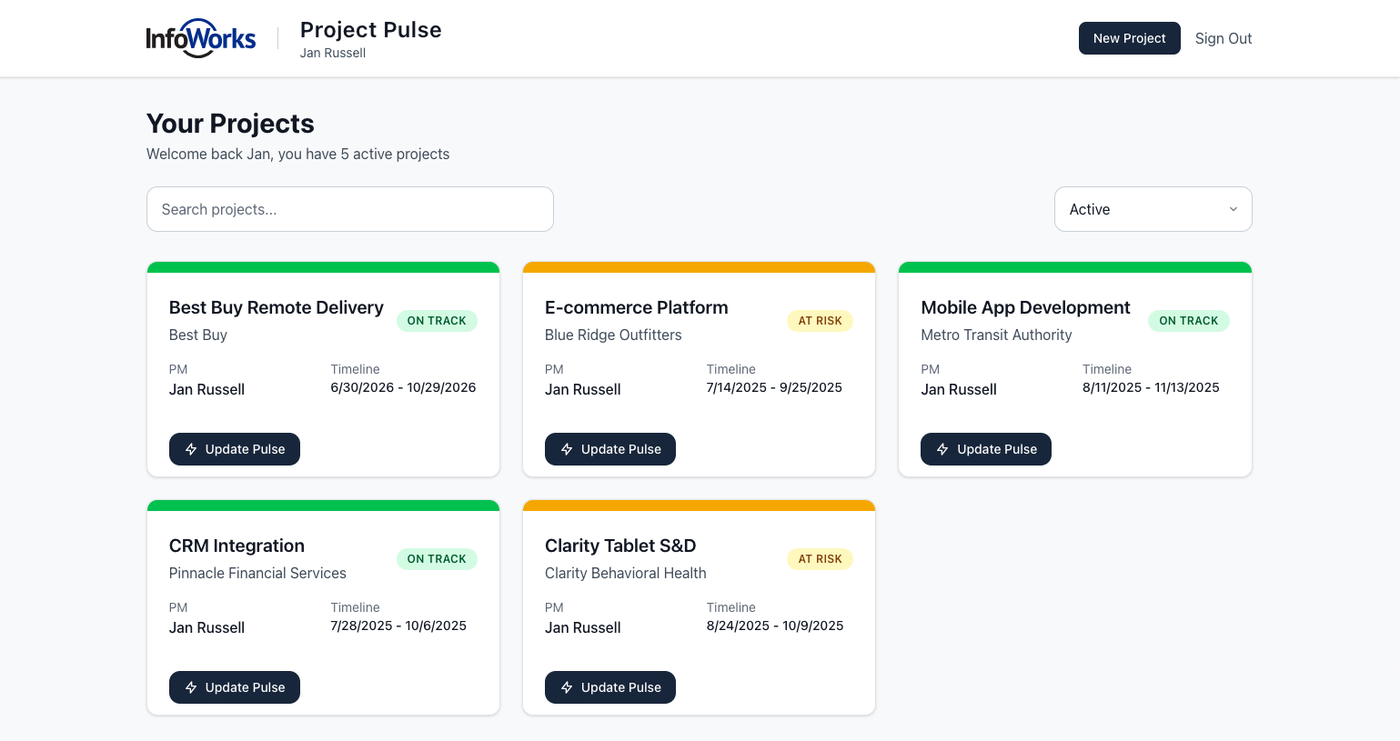1400x741 pixels.
Task: Click the Your Projects heading
Action: (230, 123)
